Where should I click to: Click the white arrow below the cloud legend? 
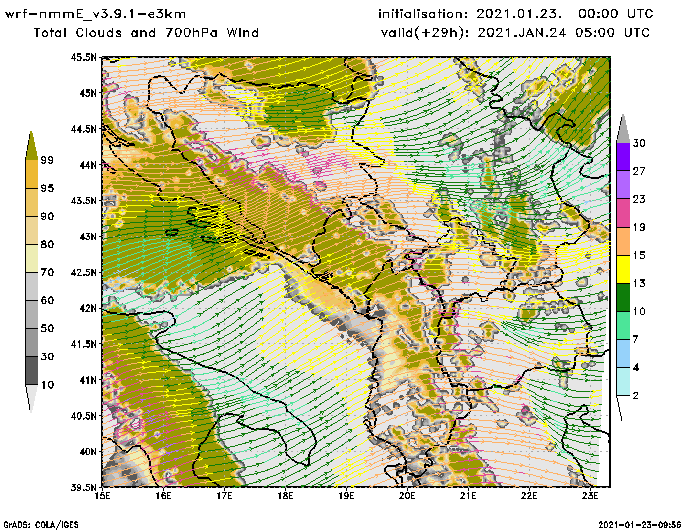[x=33, y=397]
